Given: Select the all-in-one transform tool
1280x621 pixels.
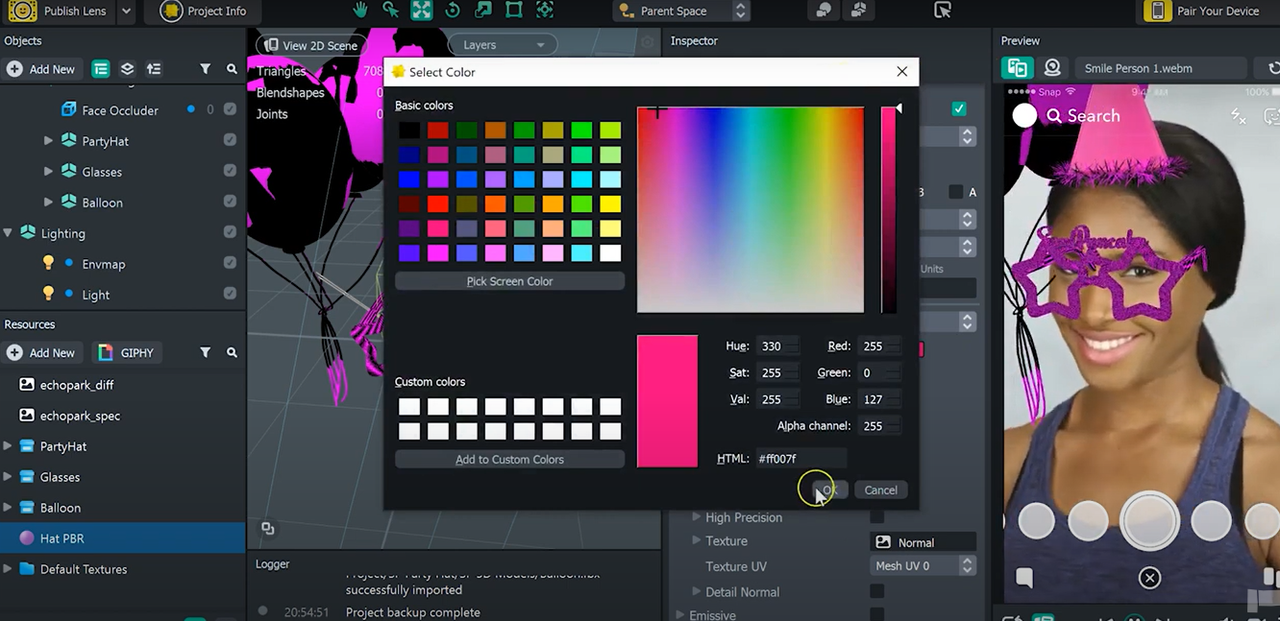Looking at the screenshot, I should (x=544, y=10).
